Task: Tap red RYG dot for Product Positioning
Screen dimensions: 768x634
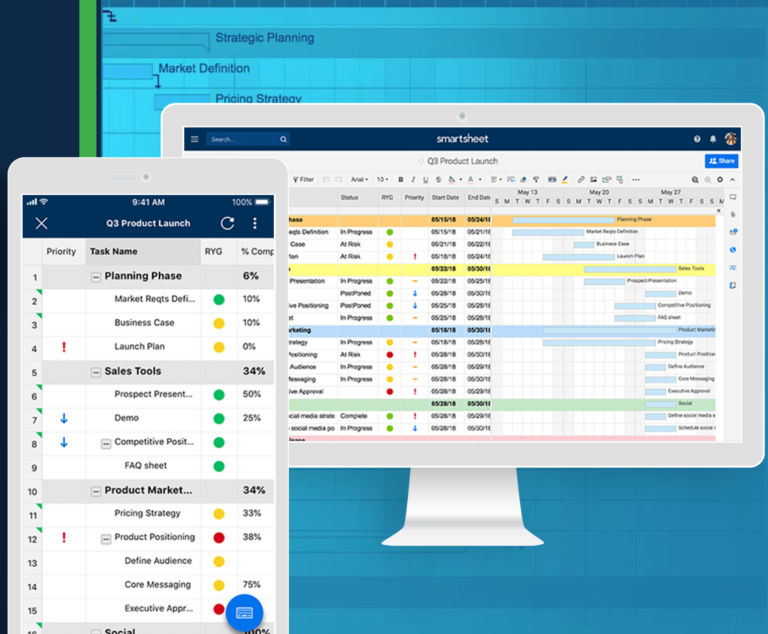Action: (219, 537)
